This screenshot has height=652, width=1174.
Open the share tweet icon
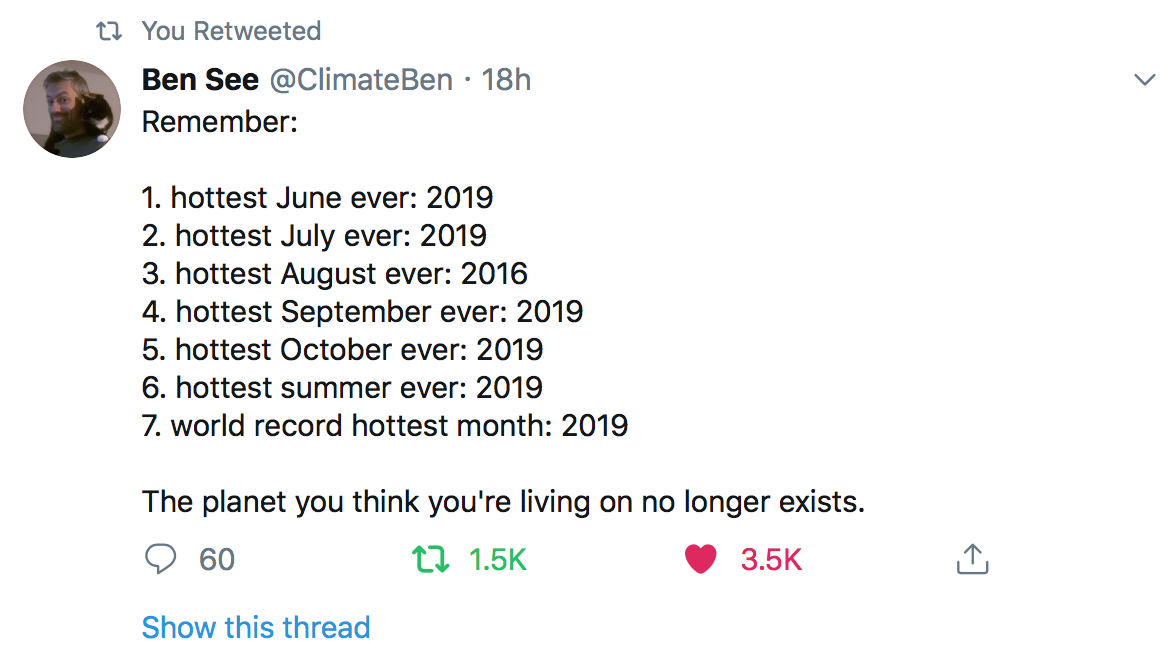click(x=972, y=559)
